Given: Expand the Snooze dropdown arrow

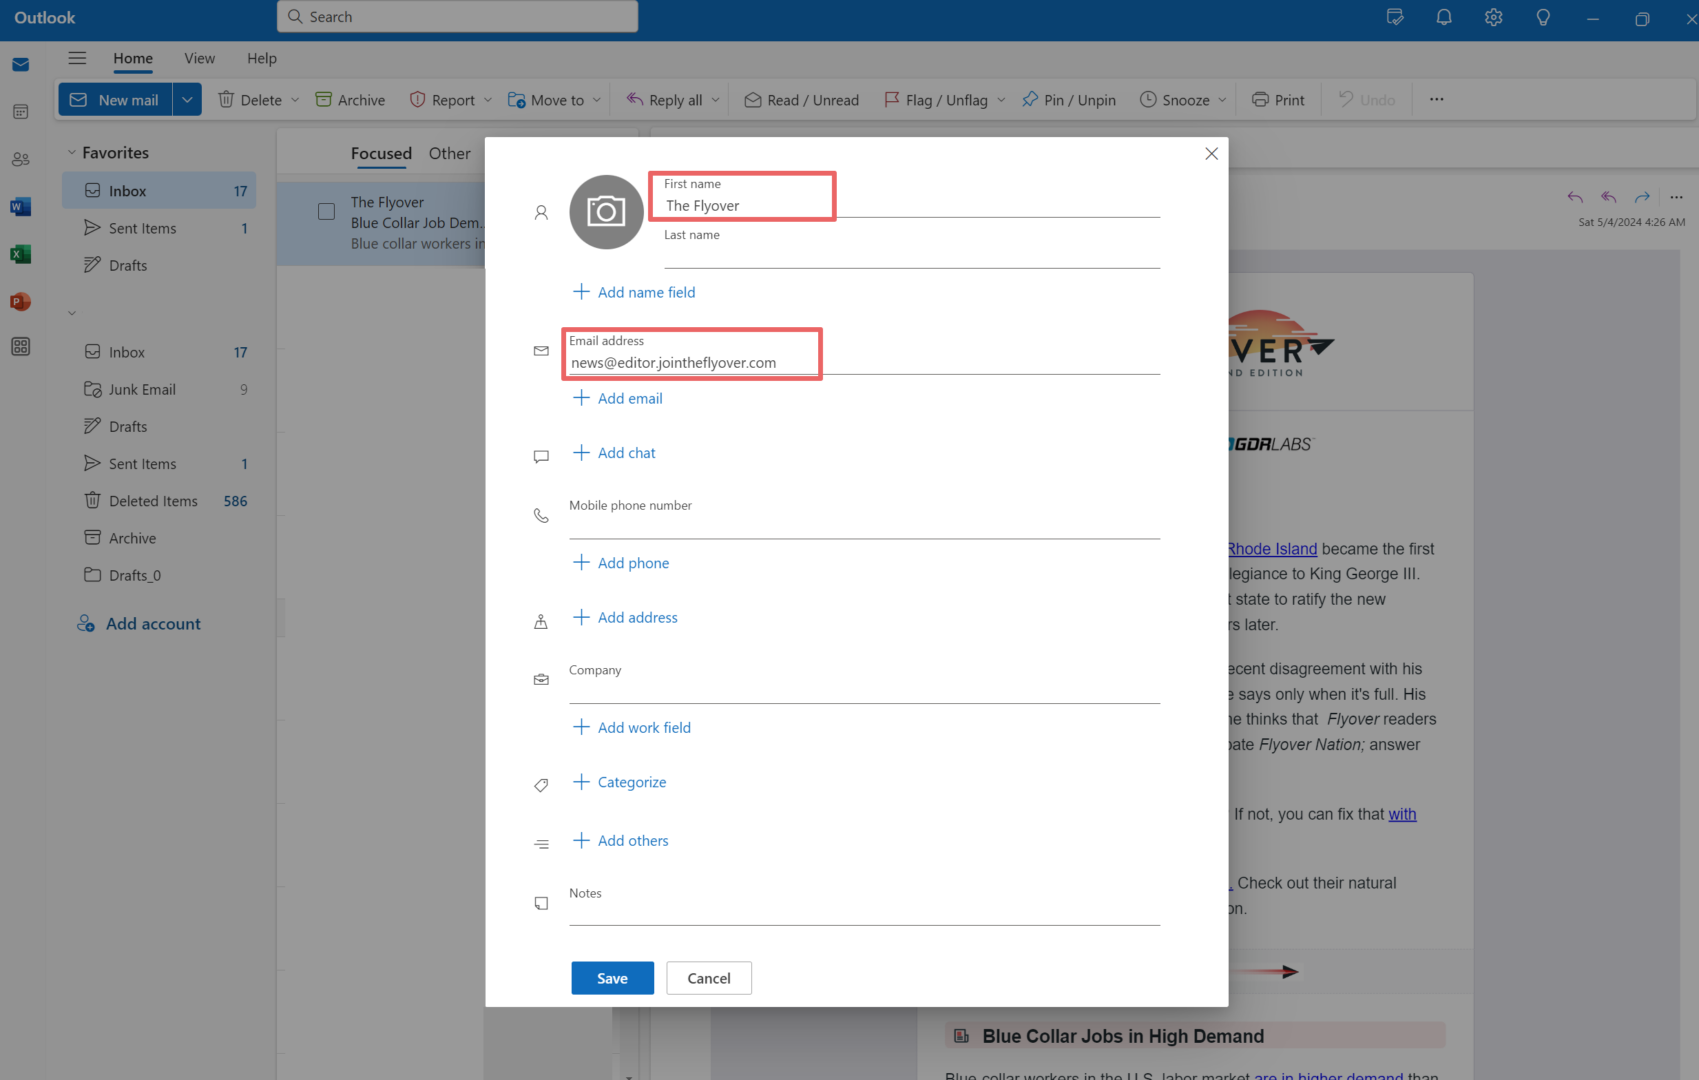Looking at the screenshot, I should [x=1222, y=100].
